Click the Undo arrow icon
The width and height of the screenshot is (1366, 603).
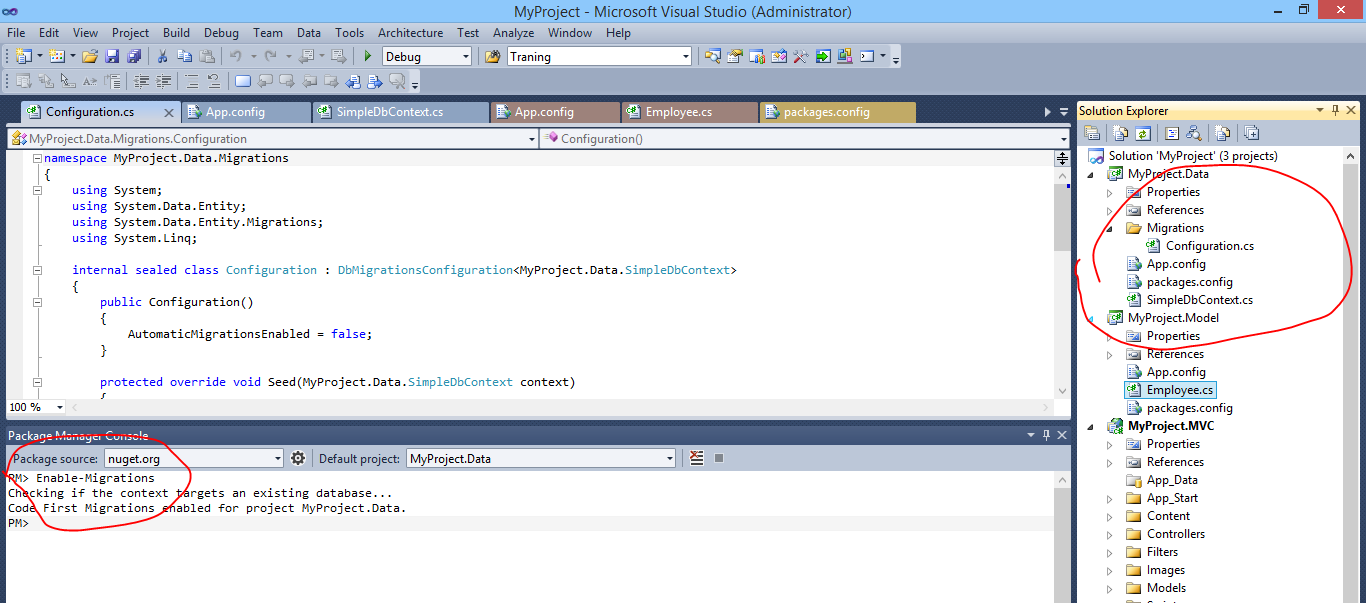click(236, 57)
